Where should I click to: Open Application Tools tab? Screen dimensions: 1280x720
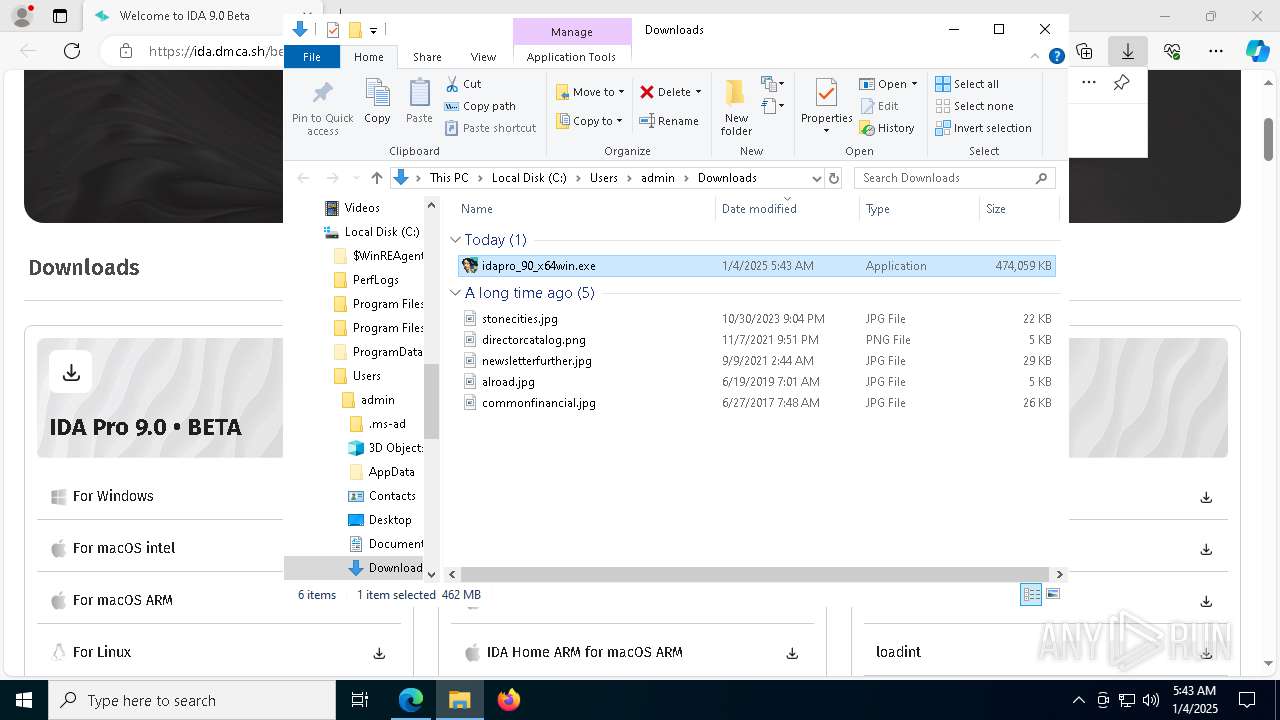point(571,57)
